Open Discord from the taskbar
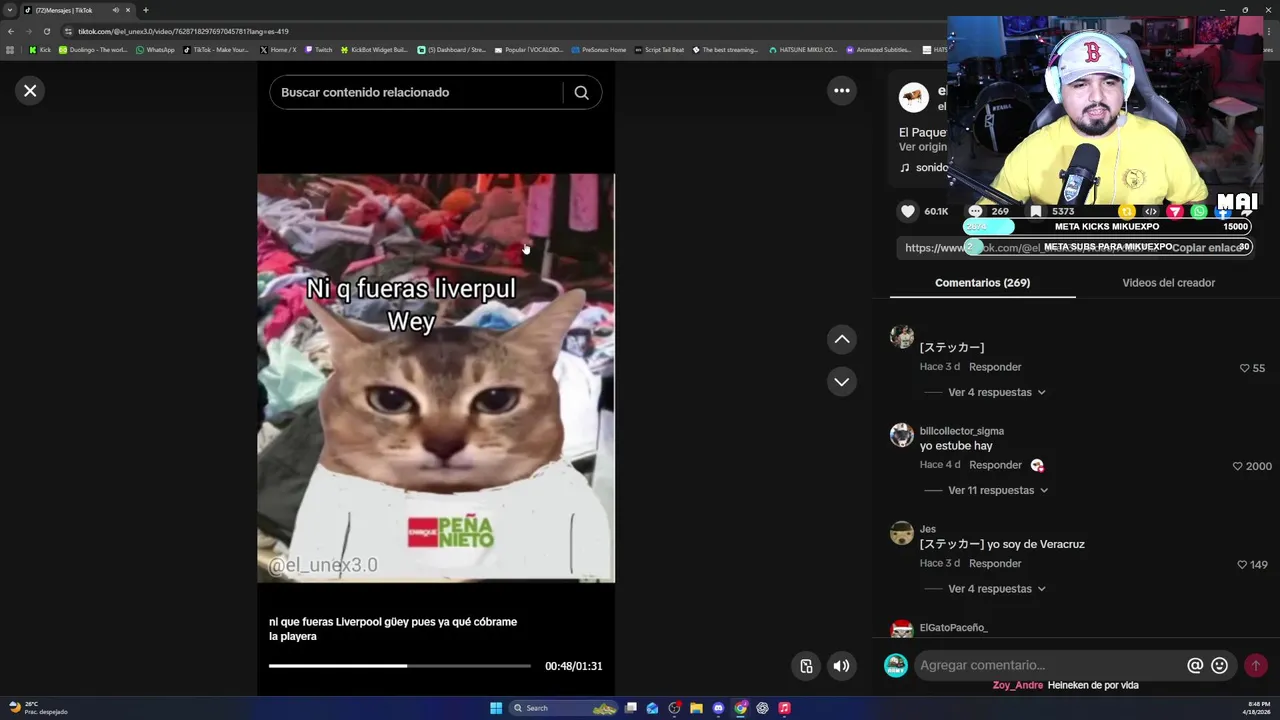The width and height of the screenshot is (1280, 720). pyautogui.click(x=718, y=708)
